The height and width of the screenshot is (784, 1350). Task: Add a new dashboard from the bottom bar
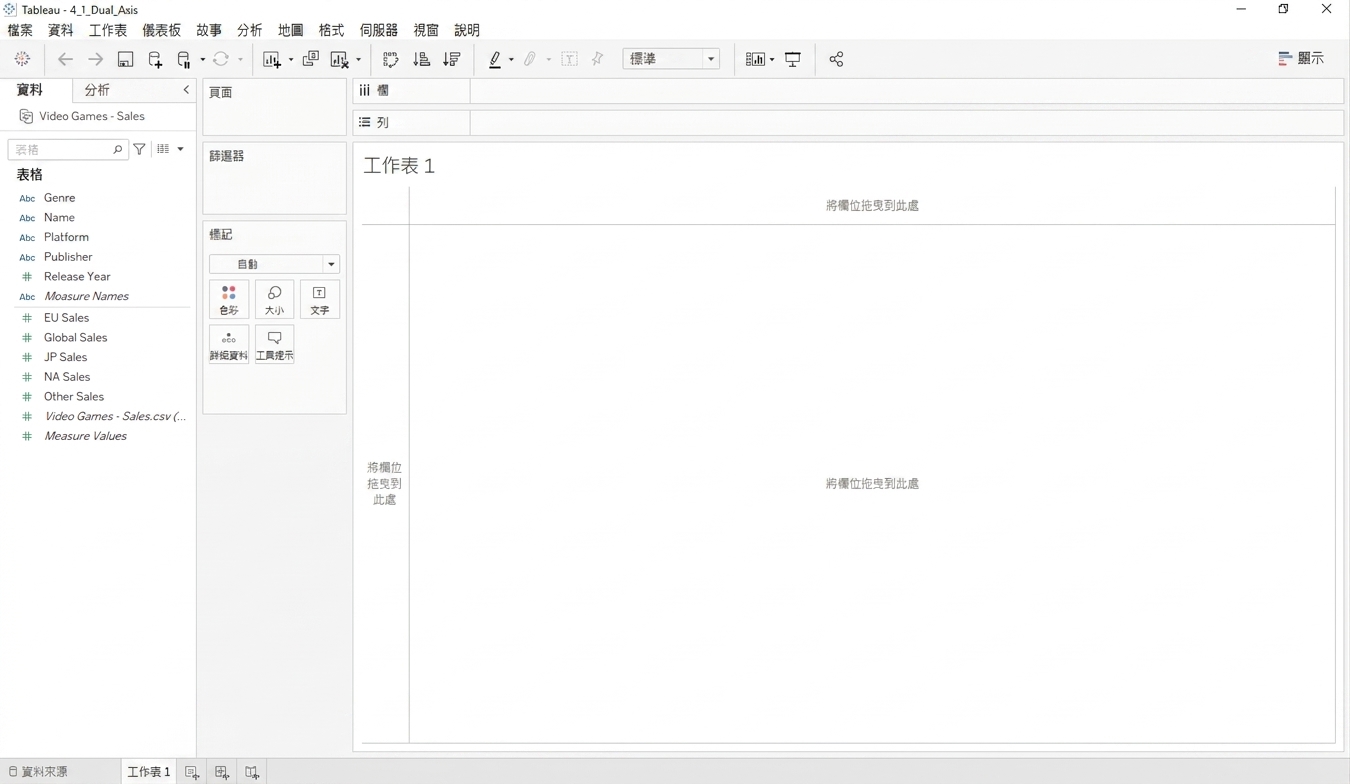click(222, 772)
